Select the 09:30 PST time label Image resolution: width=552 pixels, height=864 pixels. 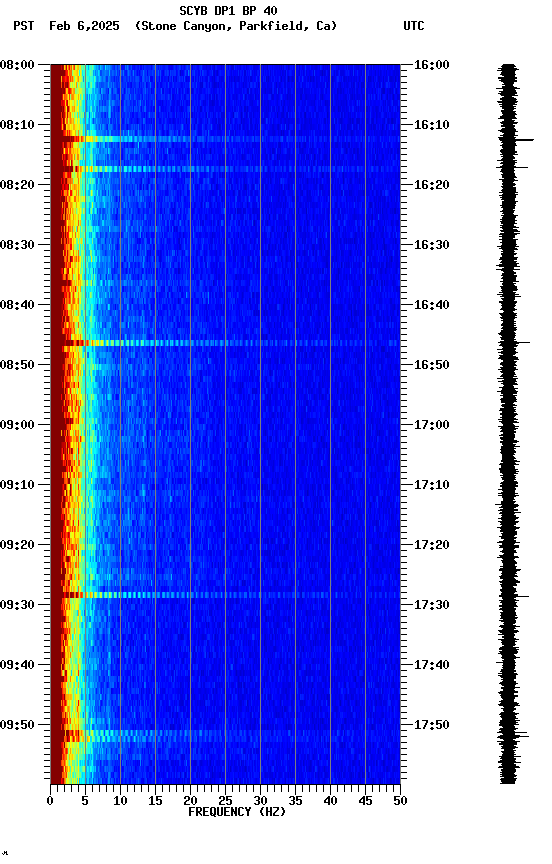(17, 605)
